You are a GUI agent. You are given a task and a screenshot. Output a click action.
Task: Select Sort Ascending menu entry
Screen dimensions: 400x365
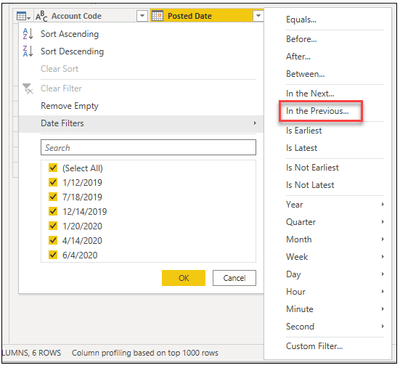tap(70, 34)
